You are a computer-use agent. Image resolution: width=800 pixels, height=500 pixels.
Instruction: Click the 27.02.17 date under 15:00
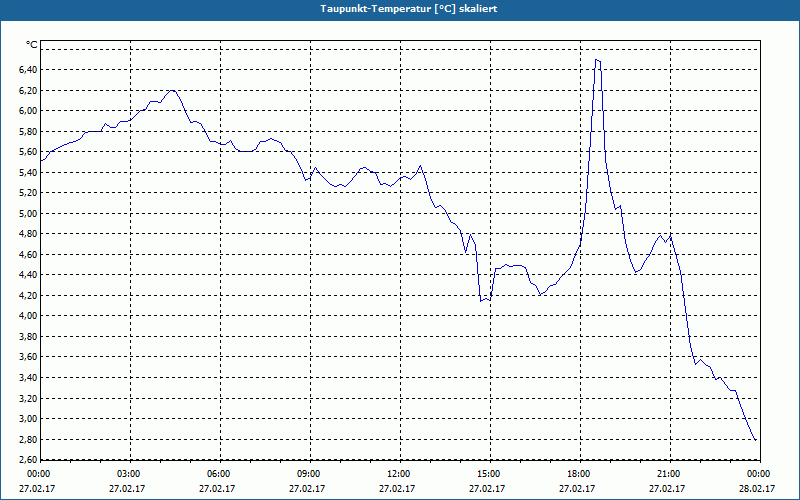coord(487,488)
